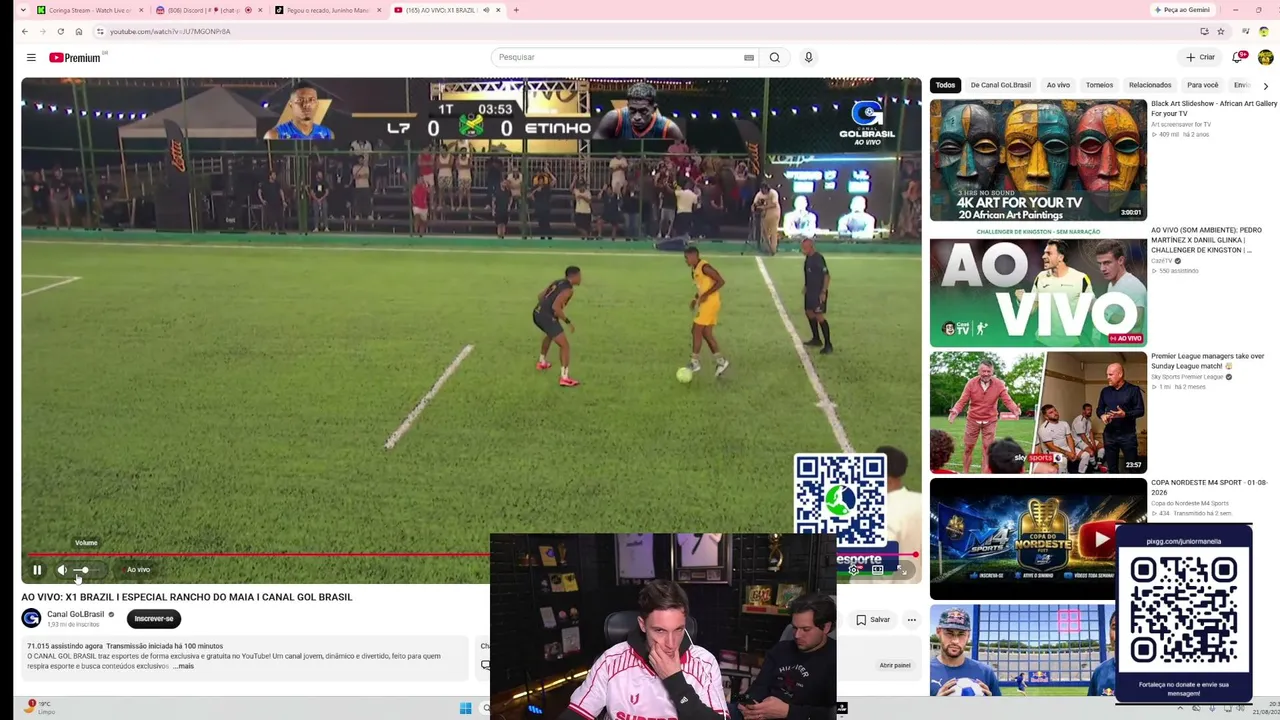Select the 'Ao vivo' filter chip
Screen dimensions: 1280x720
coord(1058,85)
